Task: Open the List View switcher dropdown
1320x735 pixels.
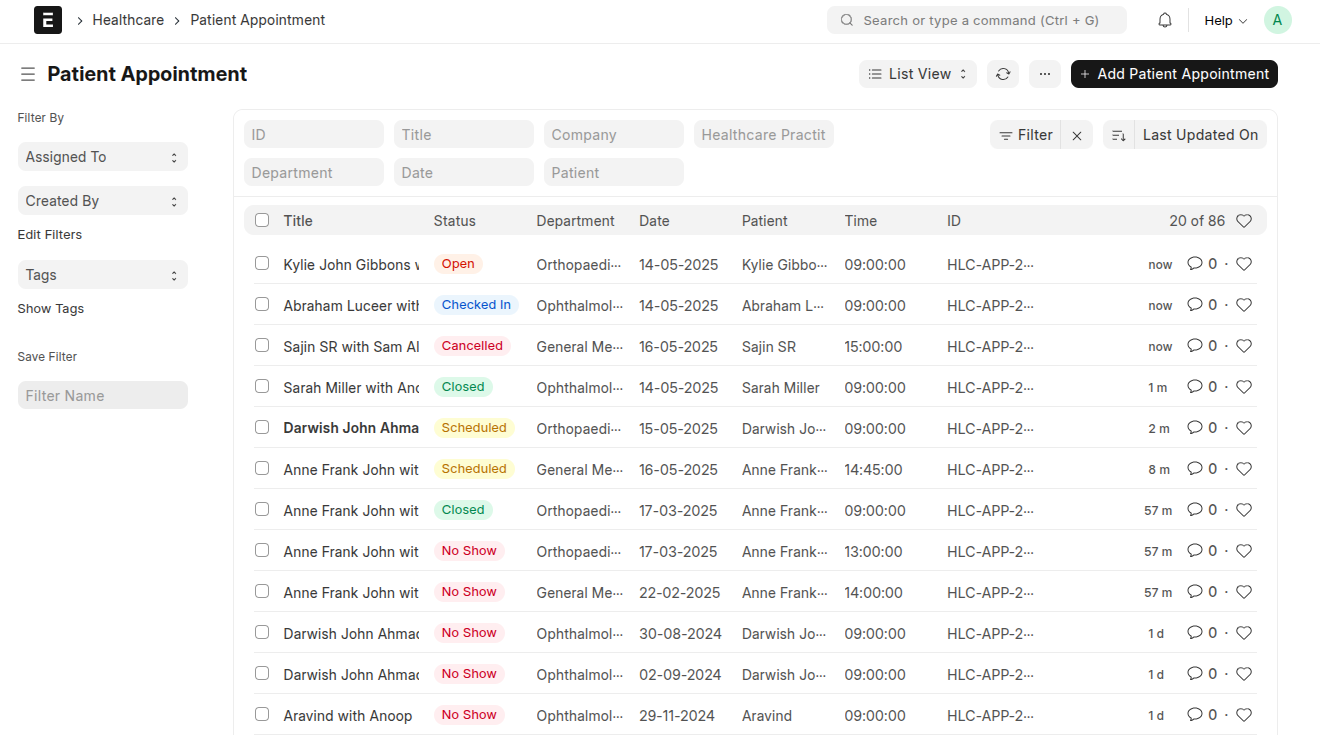Action: 918,74
